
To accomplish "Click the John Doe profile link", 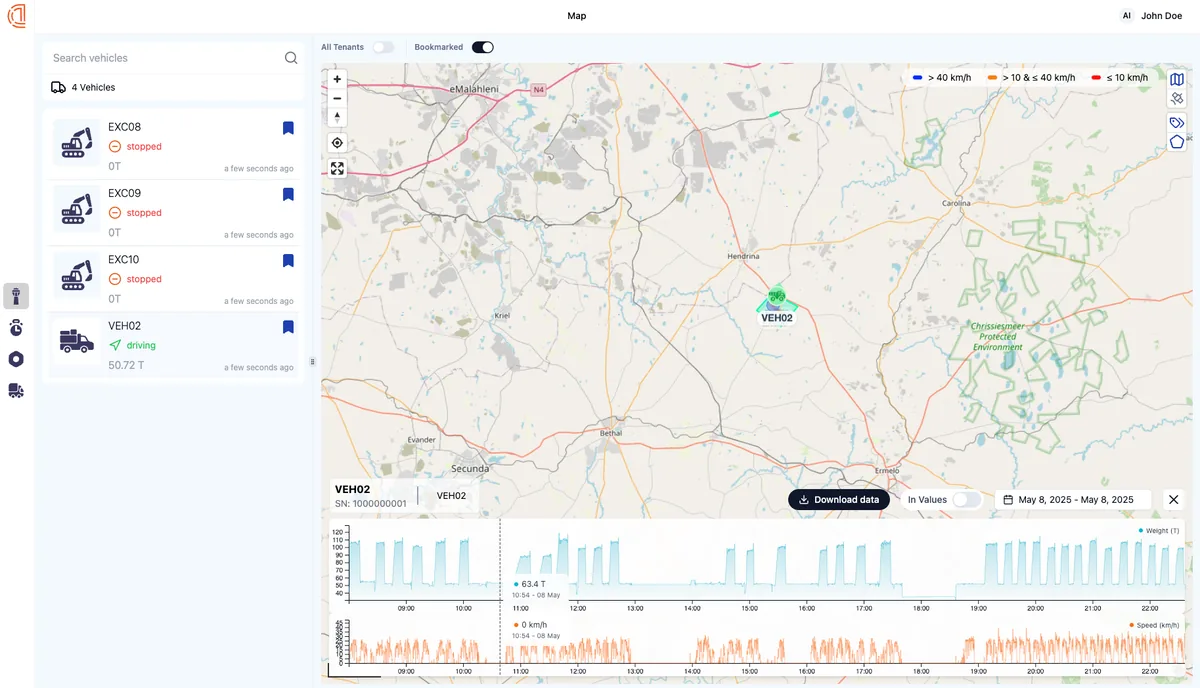I will [x=1161, y=15].
